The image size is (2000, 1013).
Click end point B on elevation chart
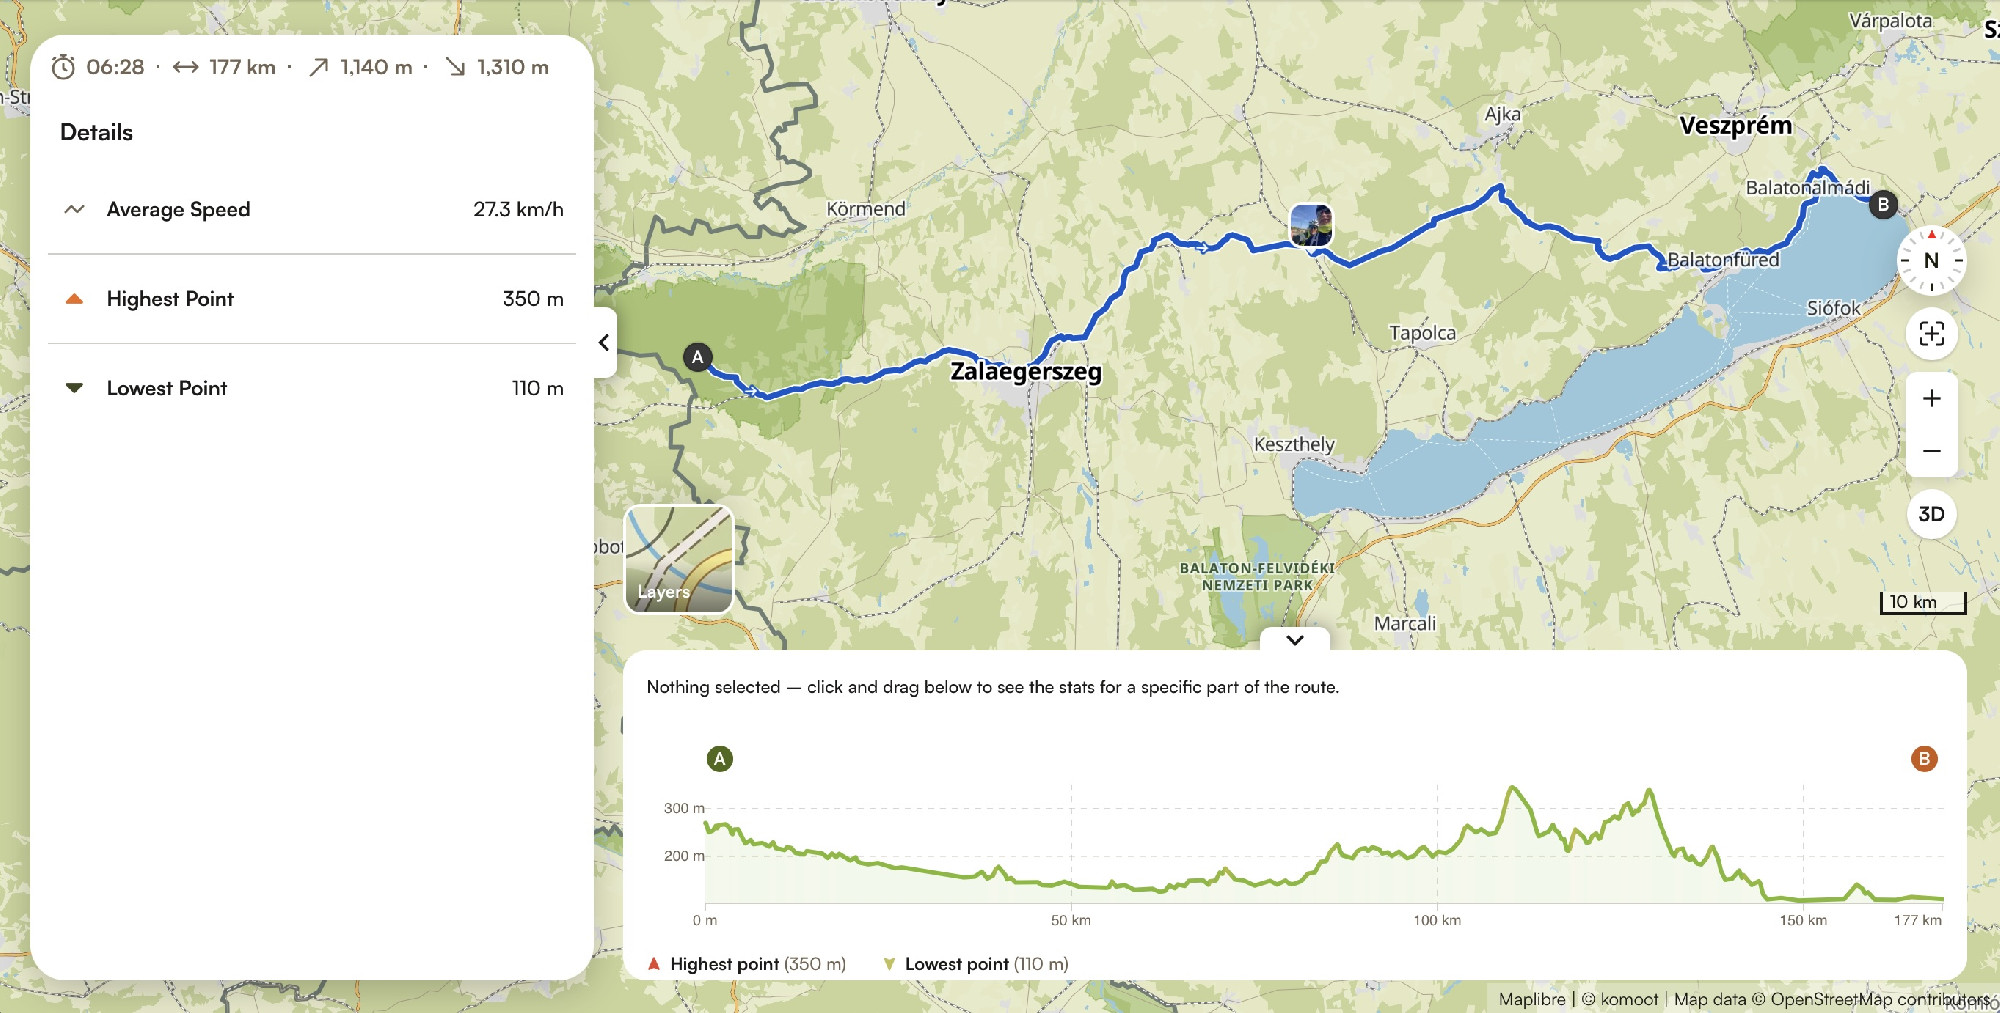pos(1923,759)
